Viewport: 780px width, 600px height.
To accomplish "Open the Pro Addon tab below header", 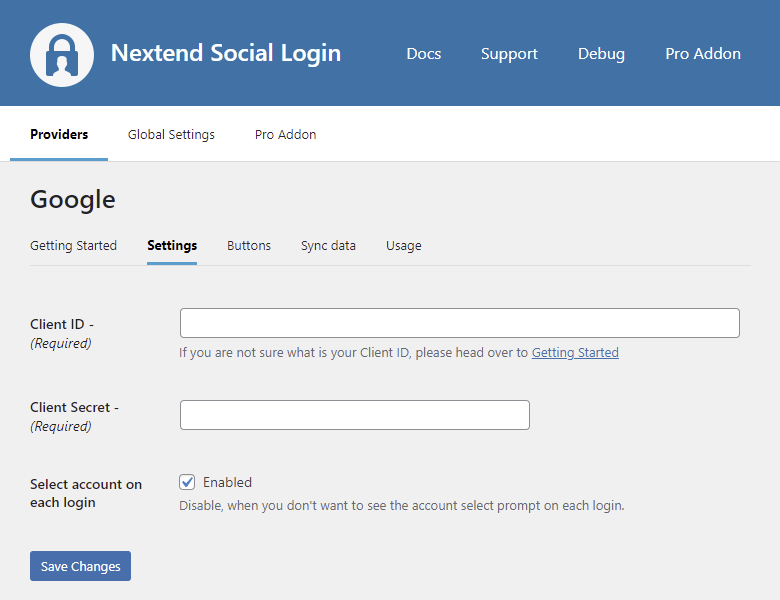I will [285, 134].
